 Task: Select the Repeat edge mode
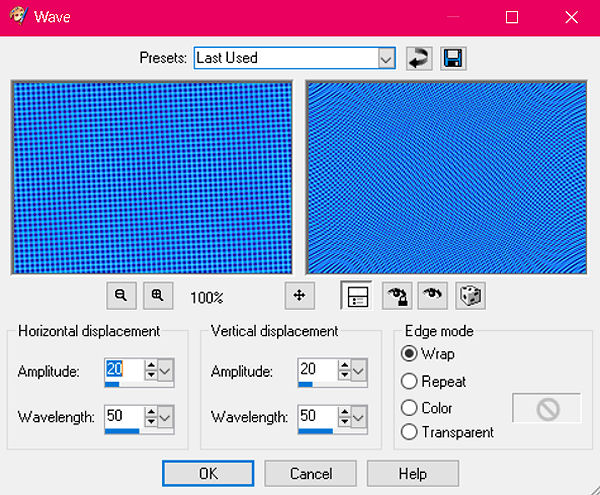point(409,381)
